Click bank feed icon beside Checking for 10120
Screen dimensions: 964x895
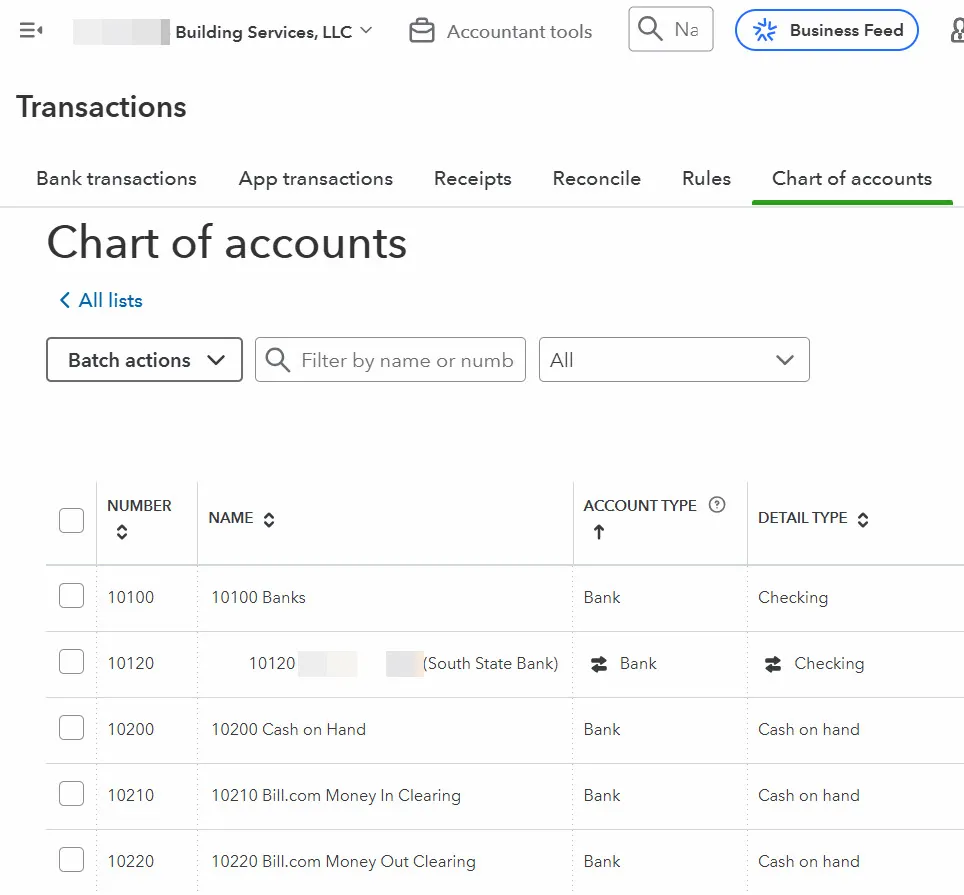[x=773, y=664]
